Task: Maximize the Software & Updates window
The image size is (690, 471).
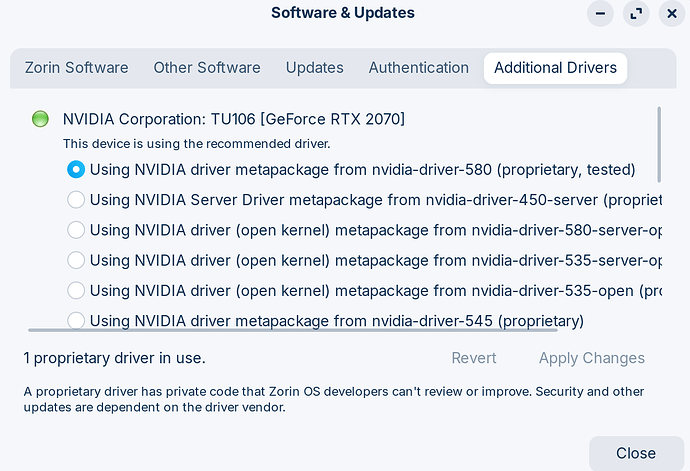Action: click(x=636, y=14)
